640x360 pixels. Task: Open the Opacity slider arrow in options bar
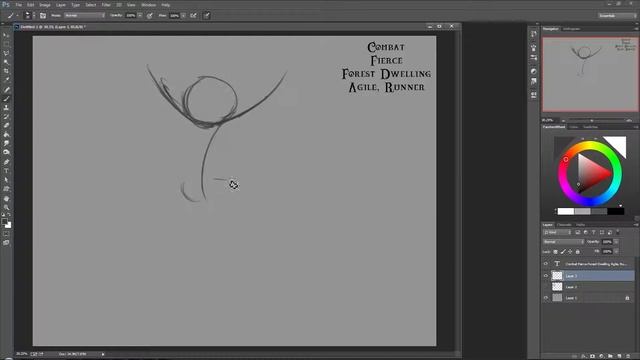pos(140,16)
